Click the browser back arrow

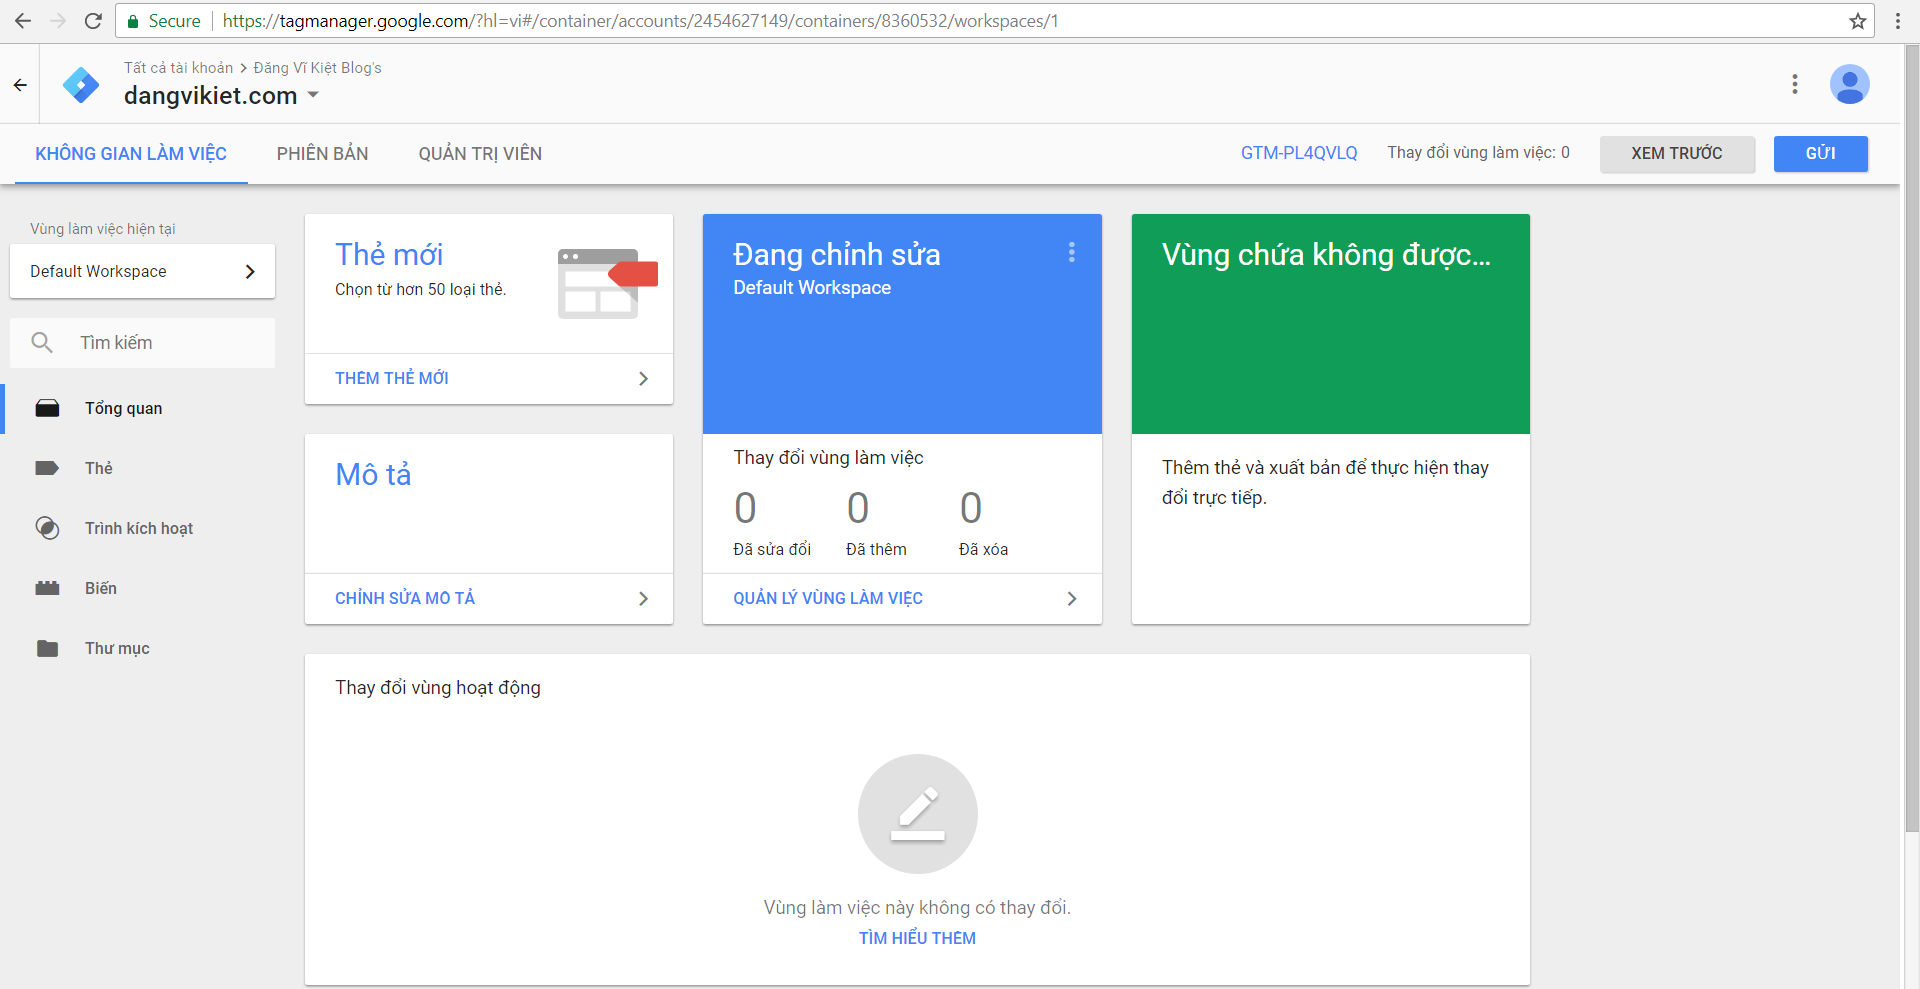point(23,21)
